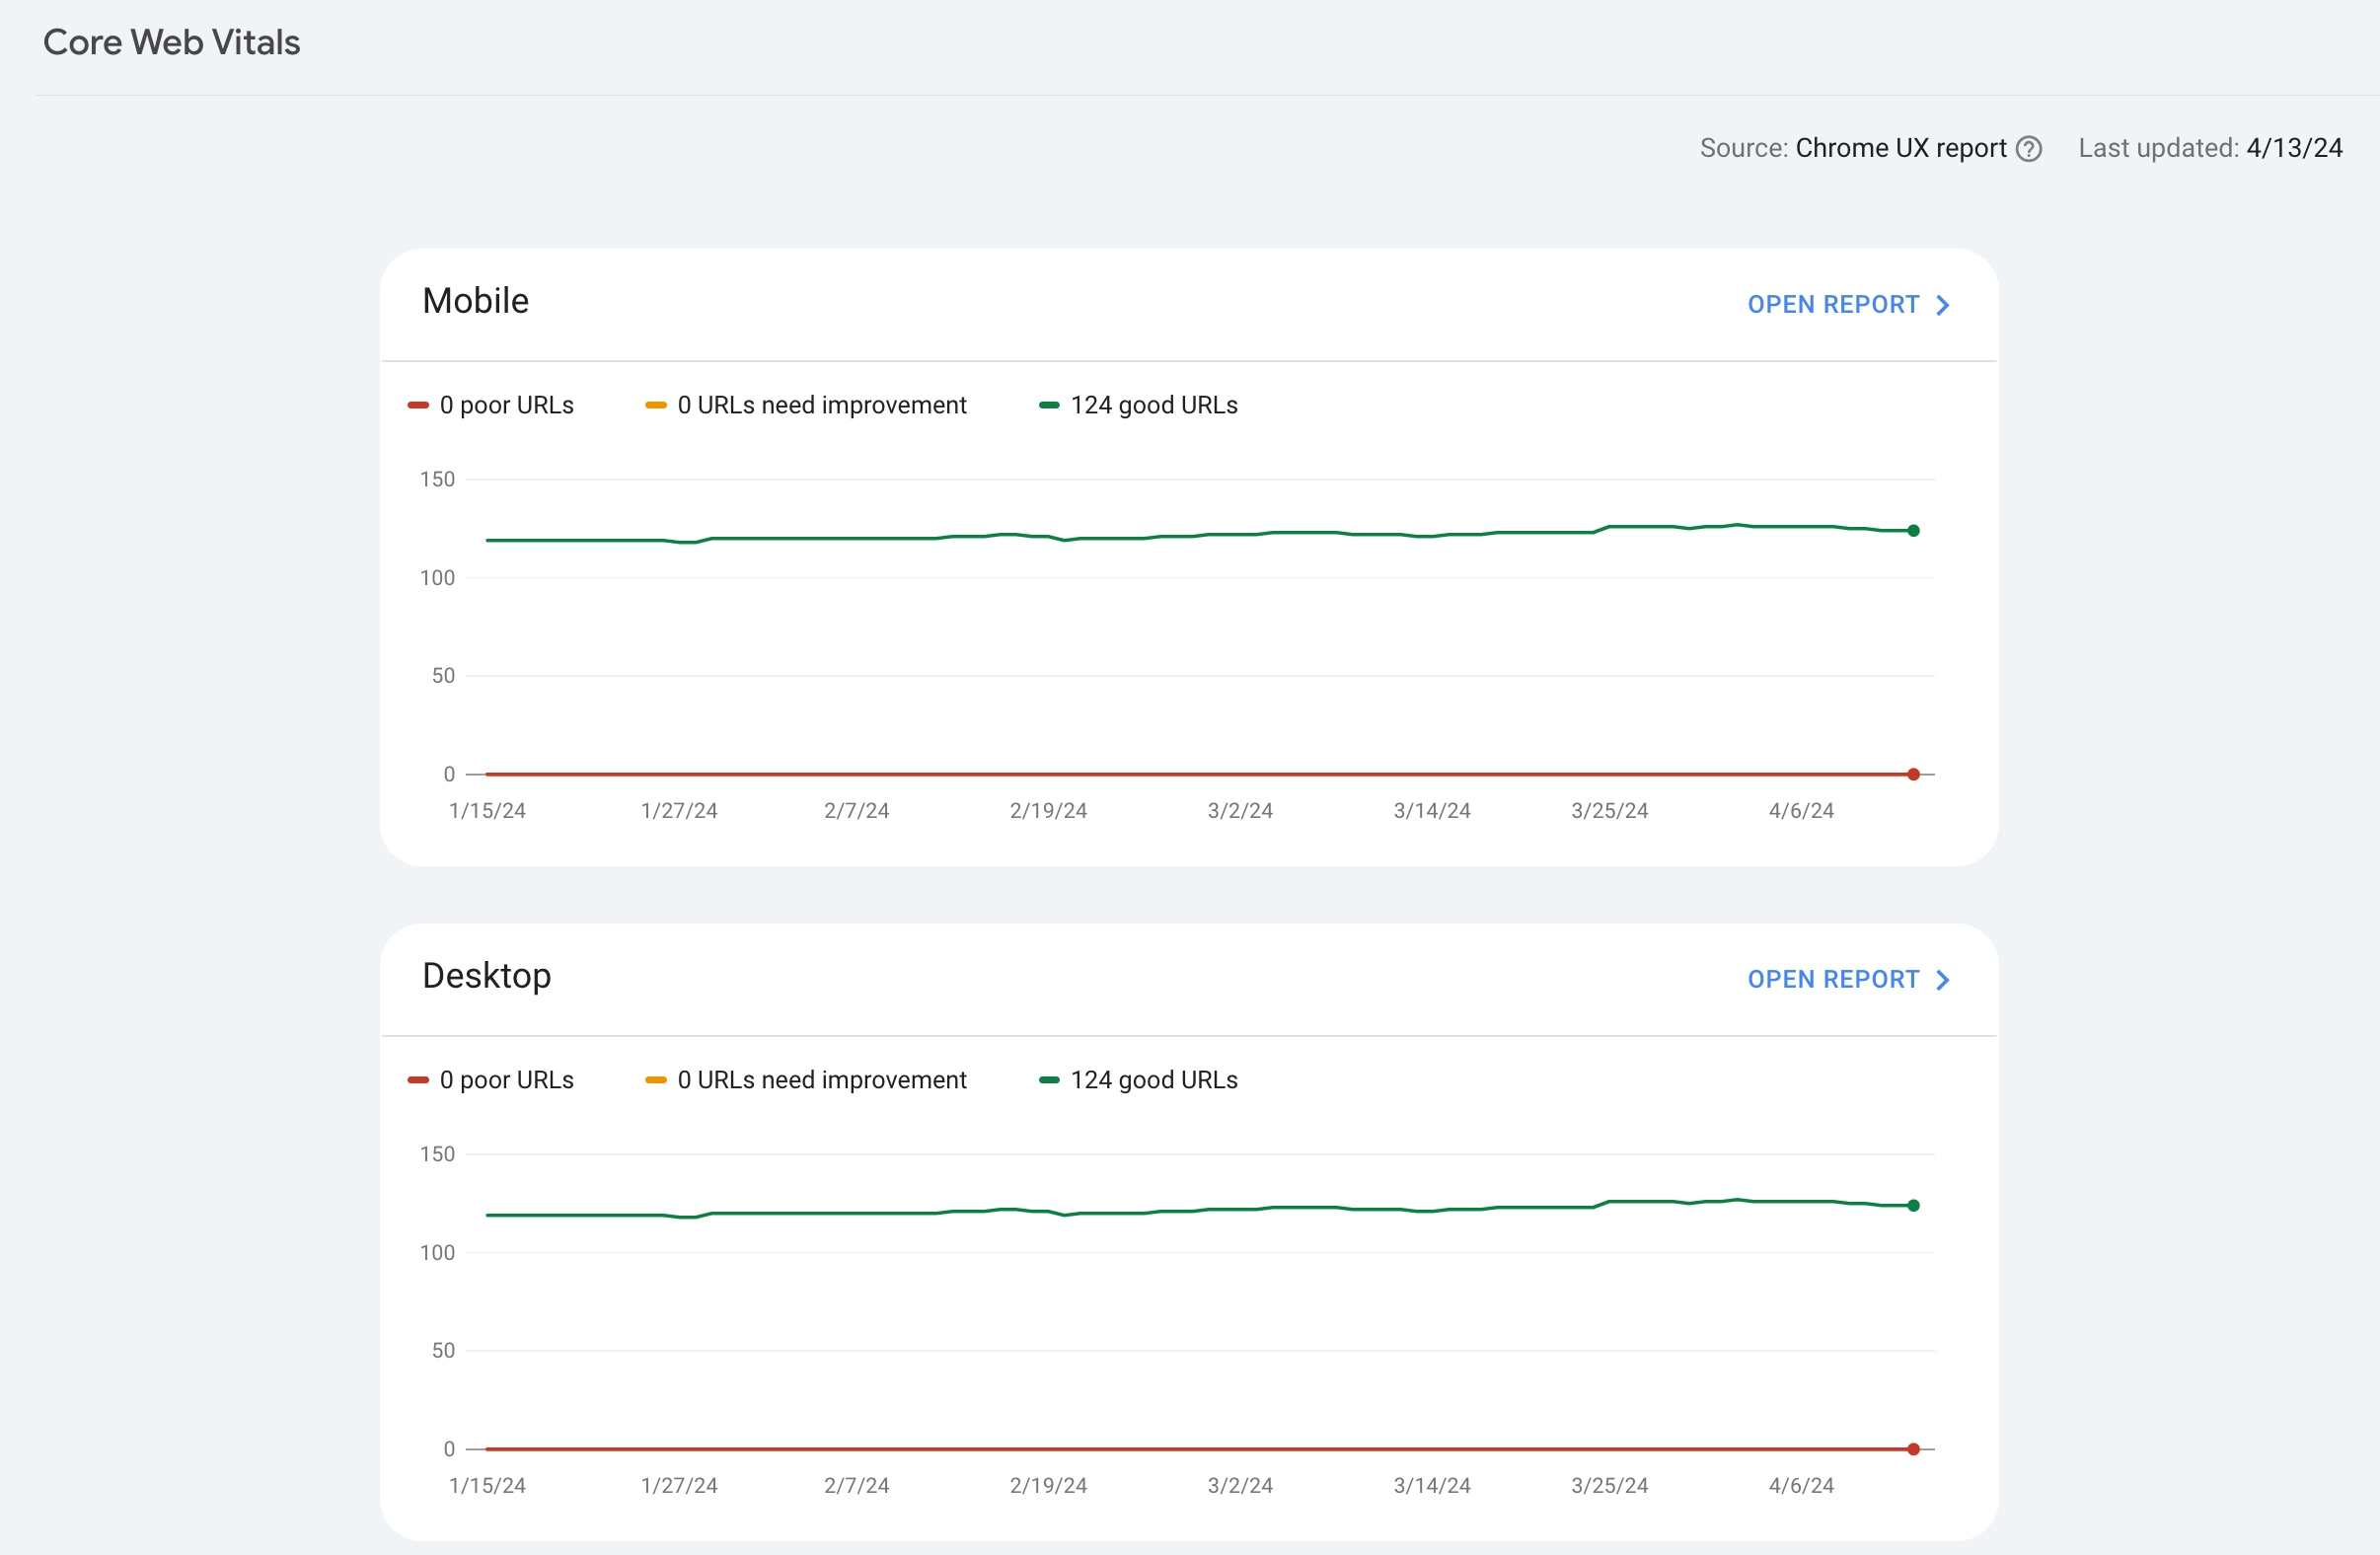
Task: Toggle Desktop '124 good URLs' legend item
Action: click(1139, 1080)
